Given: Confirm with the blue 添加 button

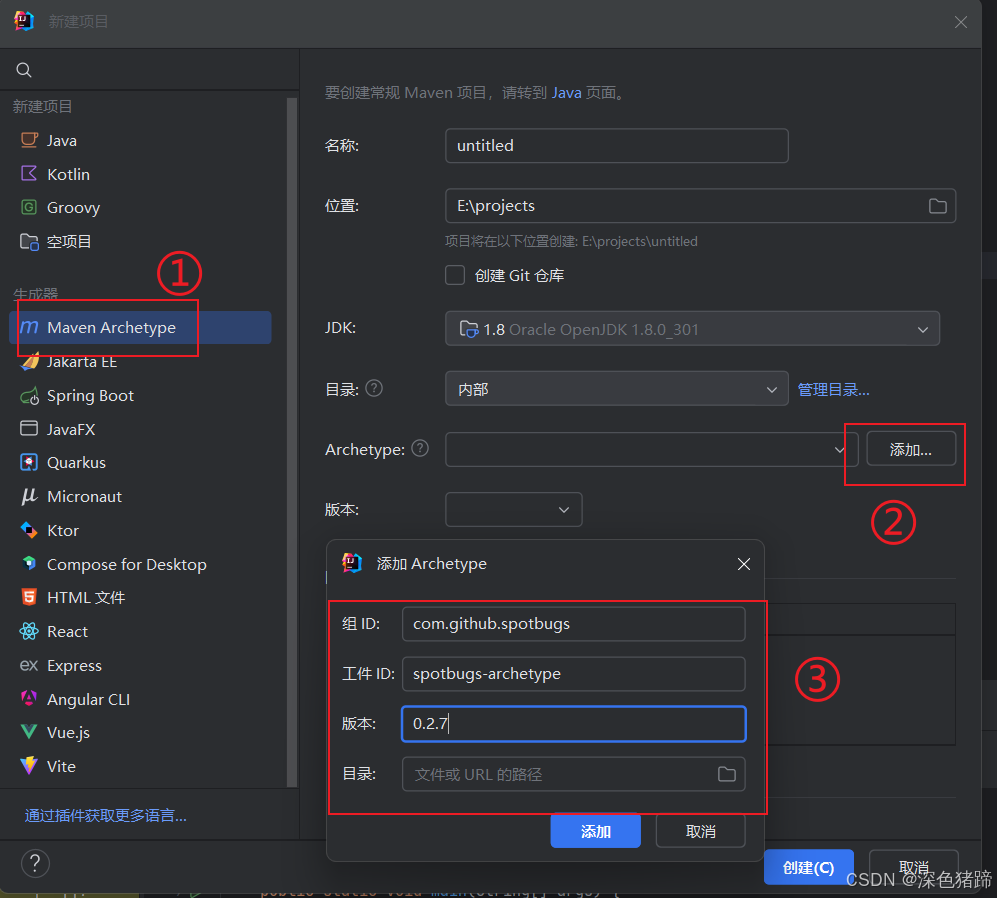Looking at the screenshot, I should point(595,831).
